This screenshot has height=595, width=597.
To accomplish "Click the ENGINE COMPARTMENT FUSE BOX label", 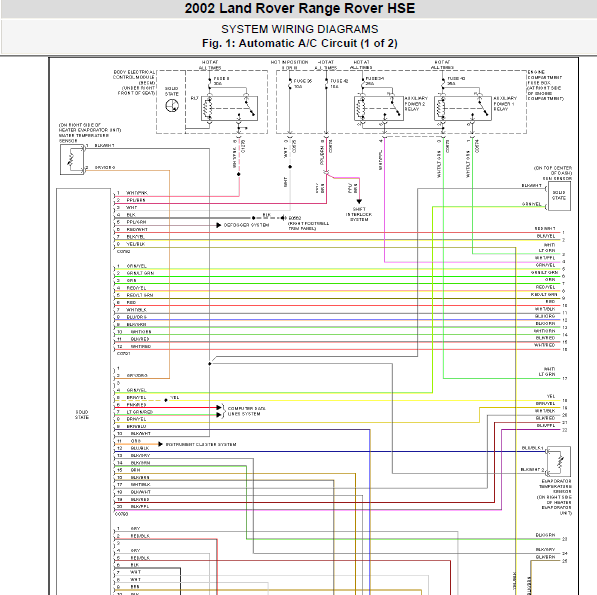I will [x=545, y=85].
